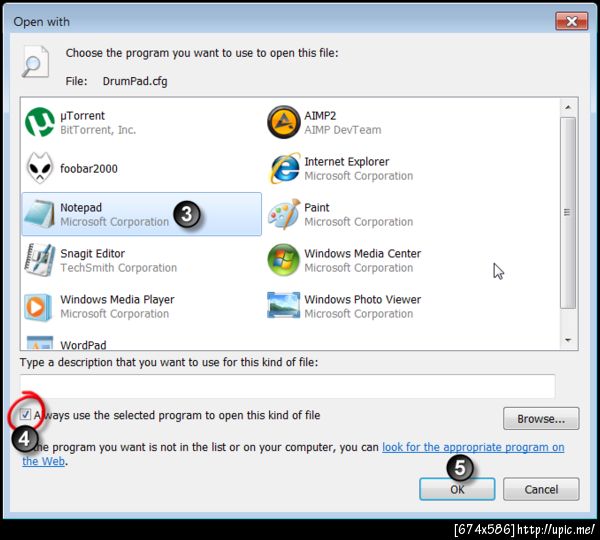600x540 pixels.
Task: Focus the file type description field
Action: click(x=287, y=386)
